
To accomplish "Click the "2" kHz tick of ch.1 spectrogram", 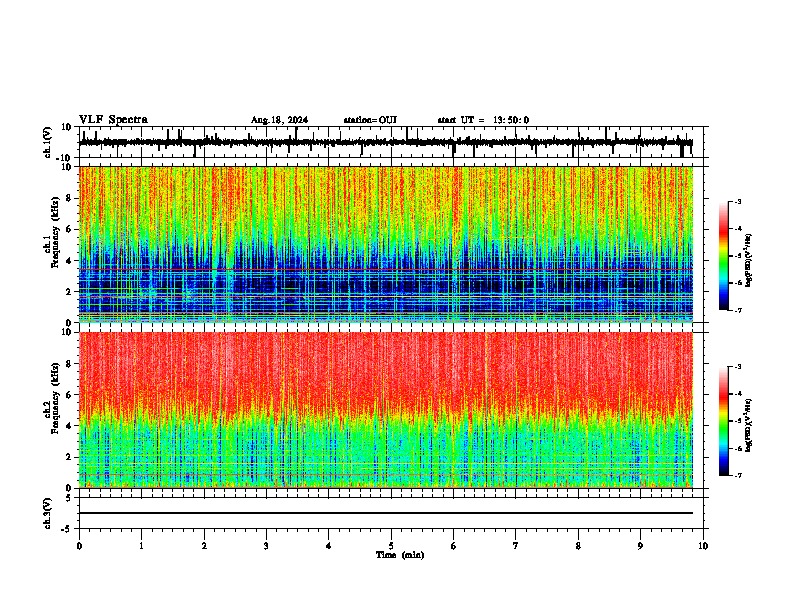I will click(70, 291).
